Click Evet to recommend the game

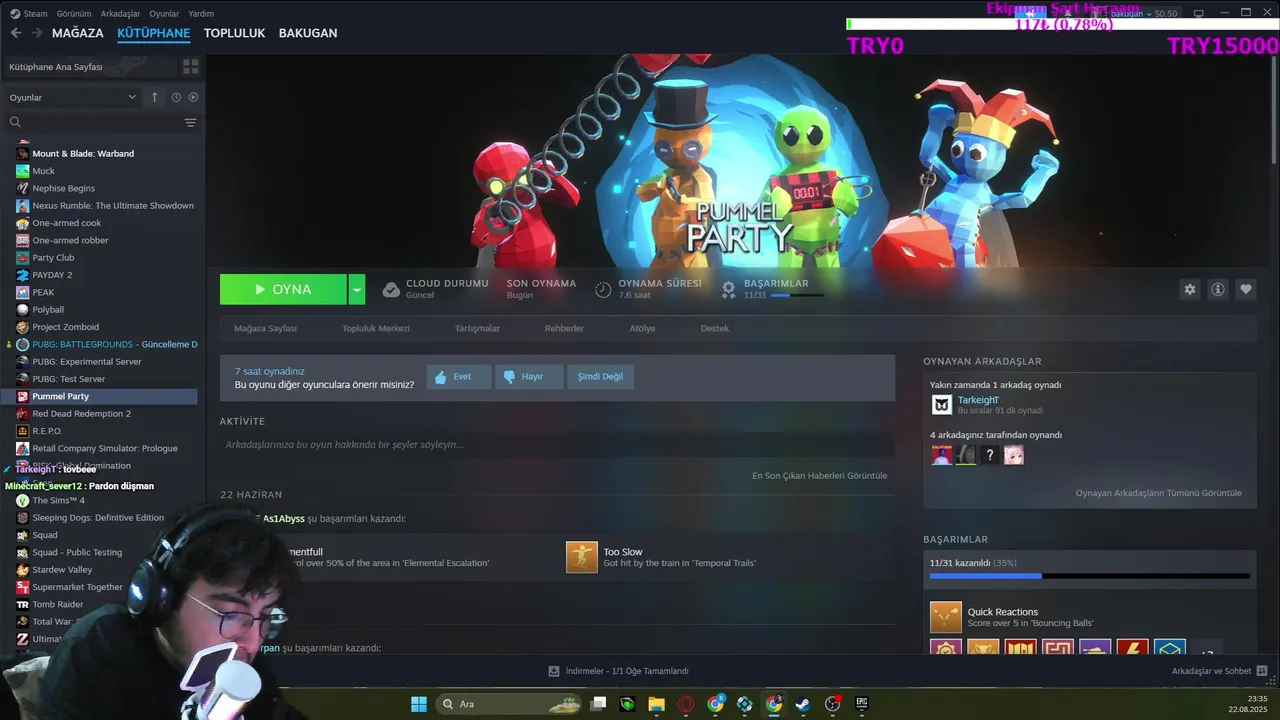[x=459, y=376]
